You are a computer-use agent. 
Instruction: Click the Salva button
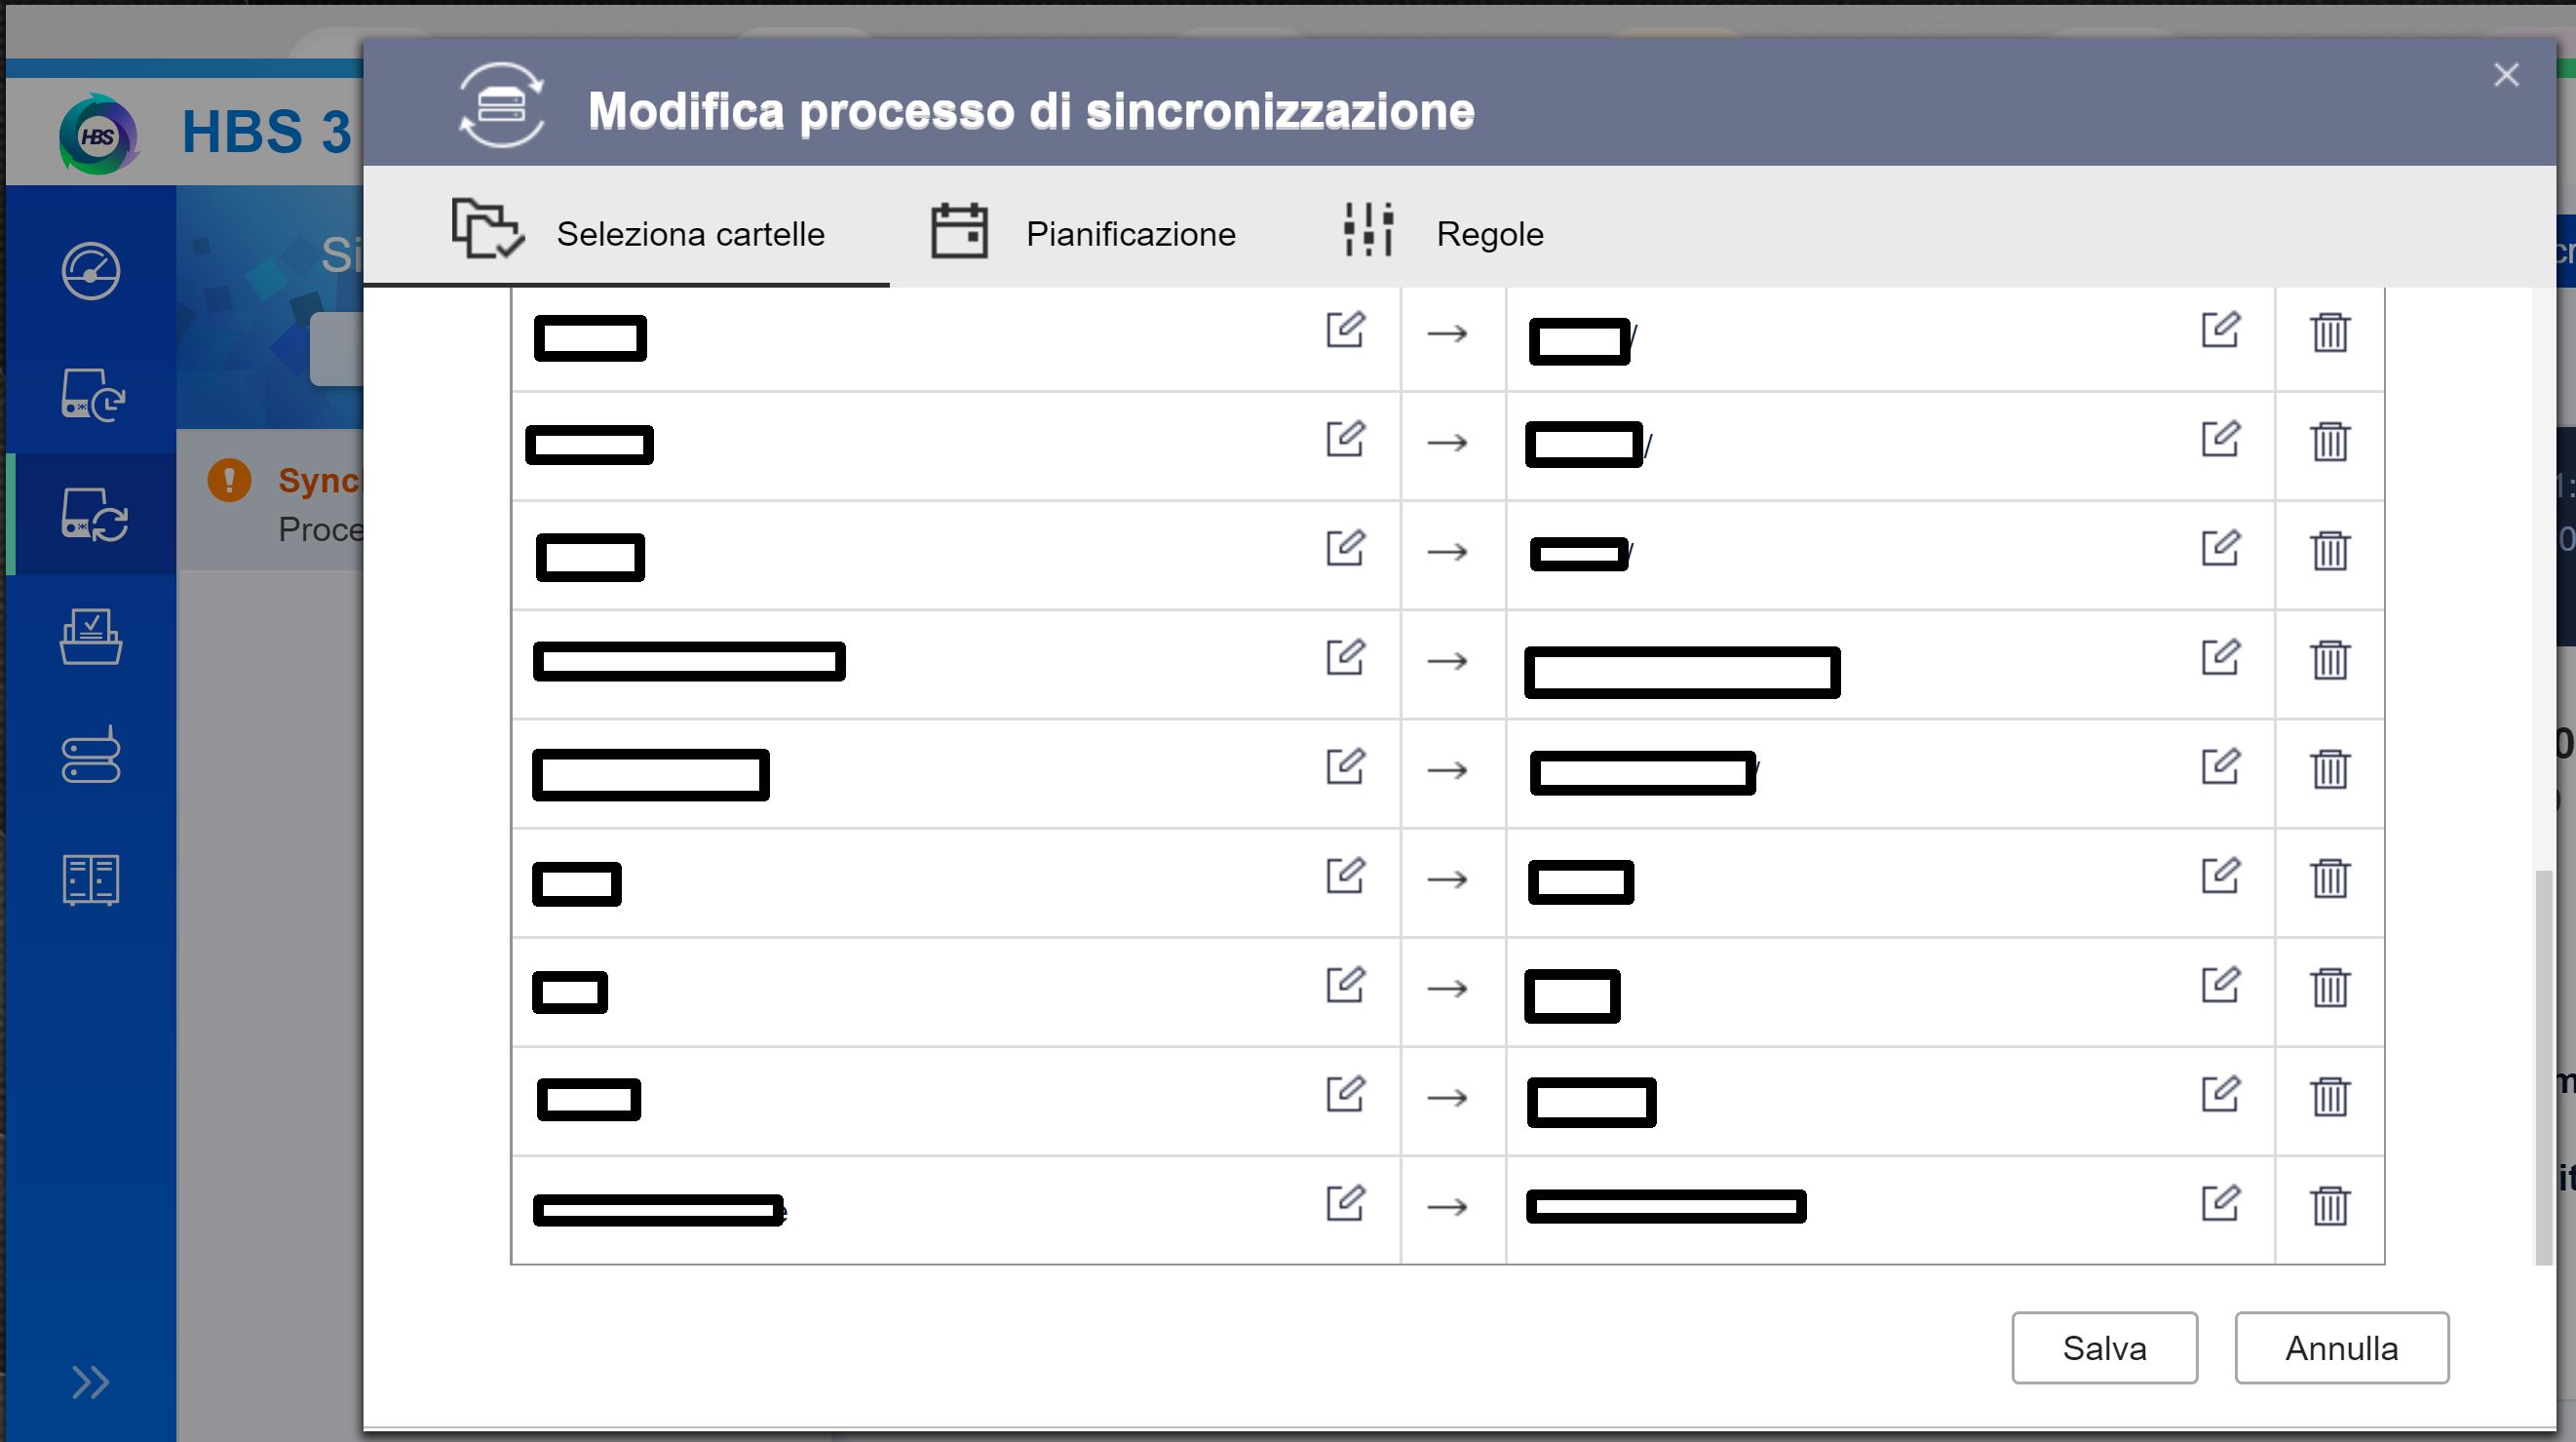point(2104,1348)
